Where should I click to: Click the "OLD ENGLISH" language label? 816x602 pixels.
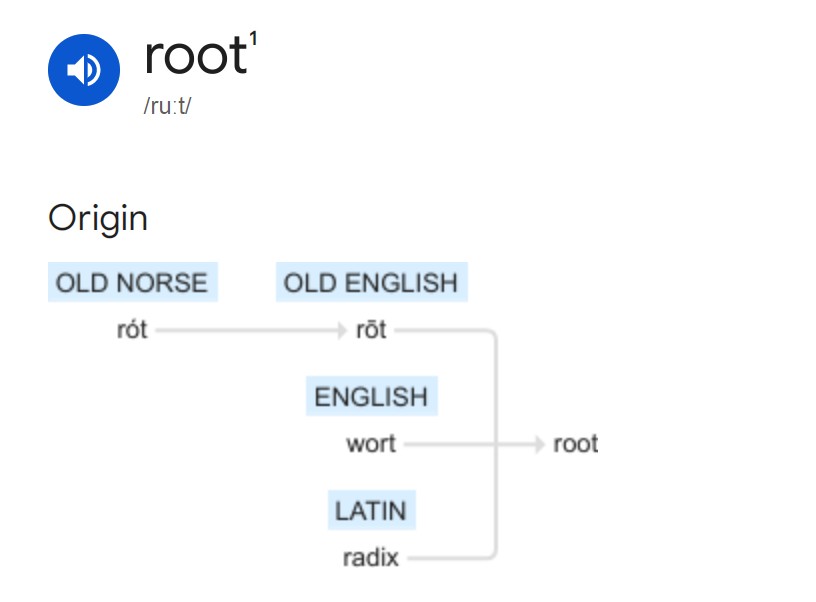coord(372,283)
